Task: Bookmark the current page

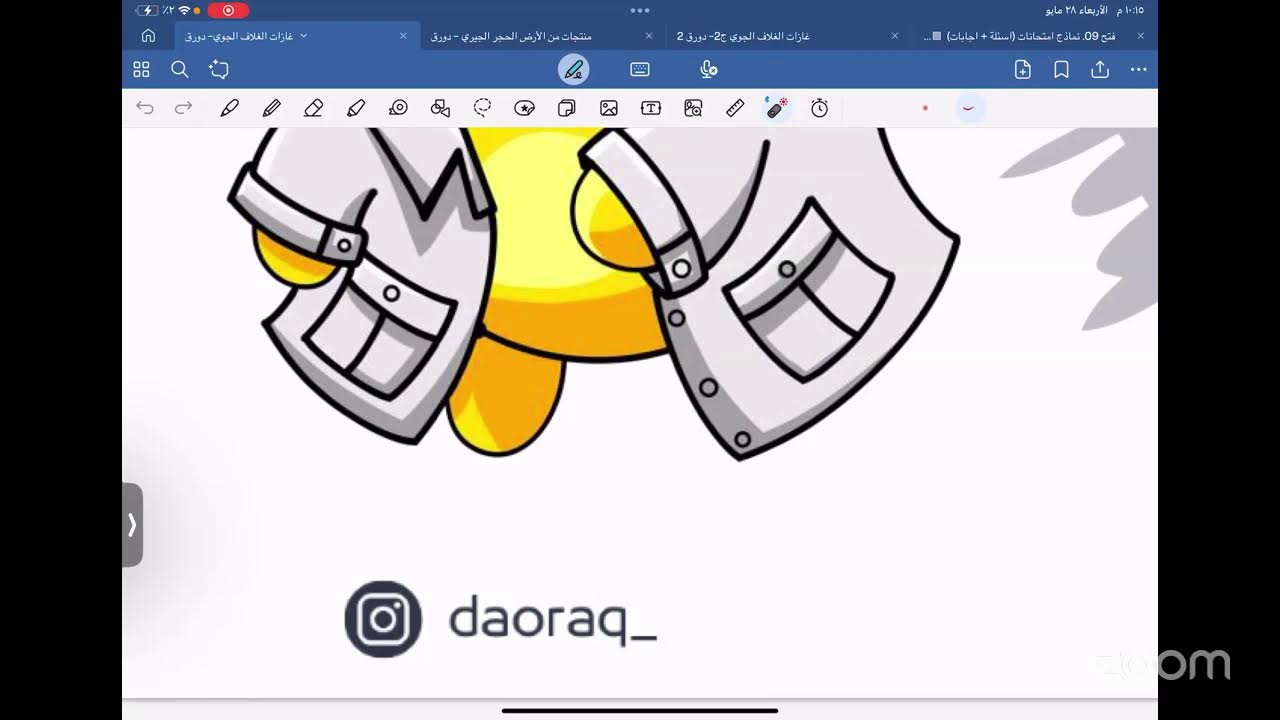Action: point(1061,69)
